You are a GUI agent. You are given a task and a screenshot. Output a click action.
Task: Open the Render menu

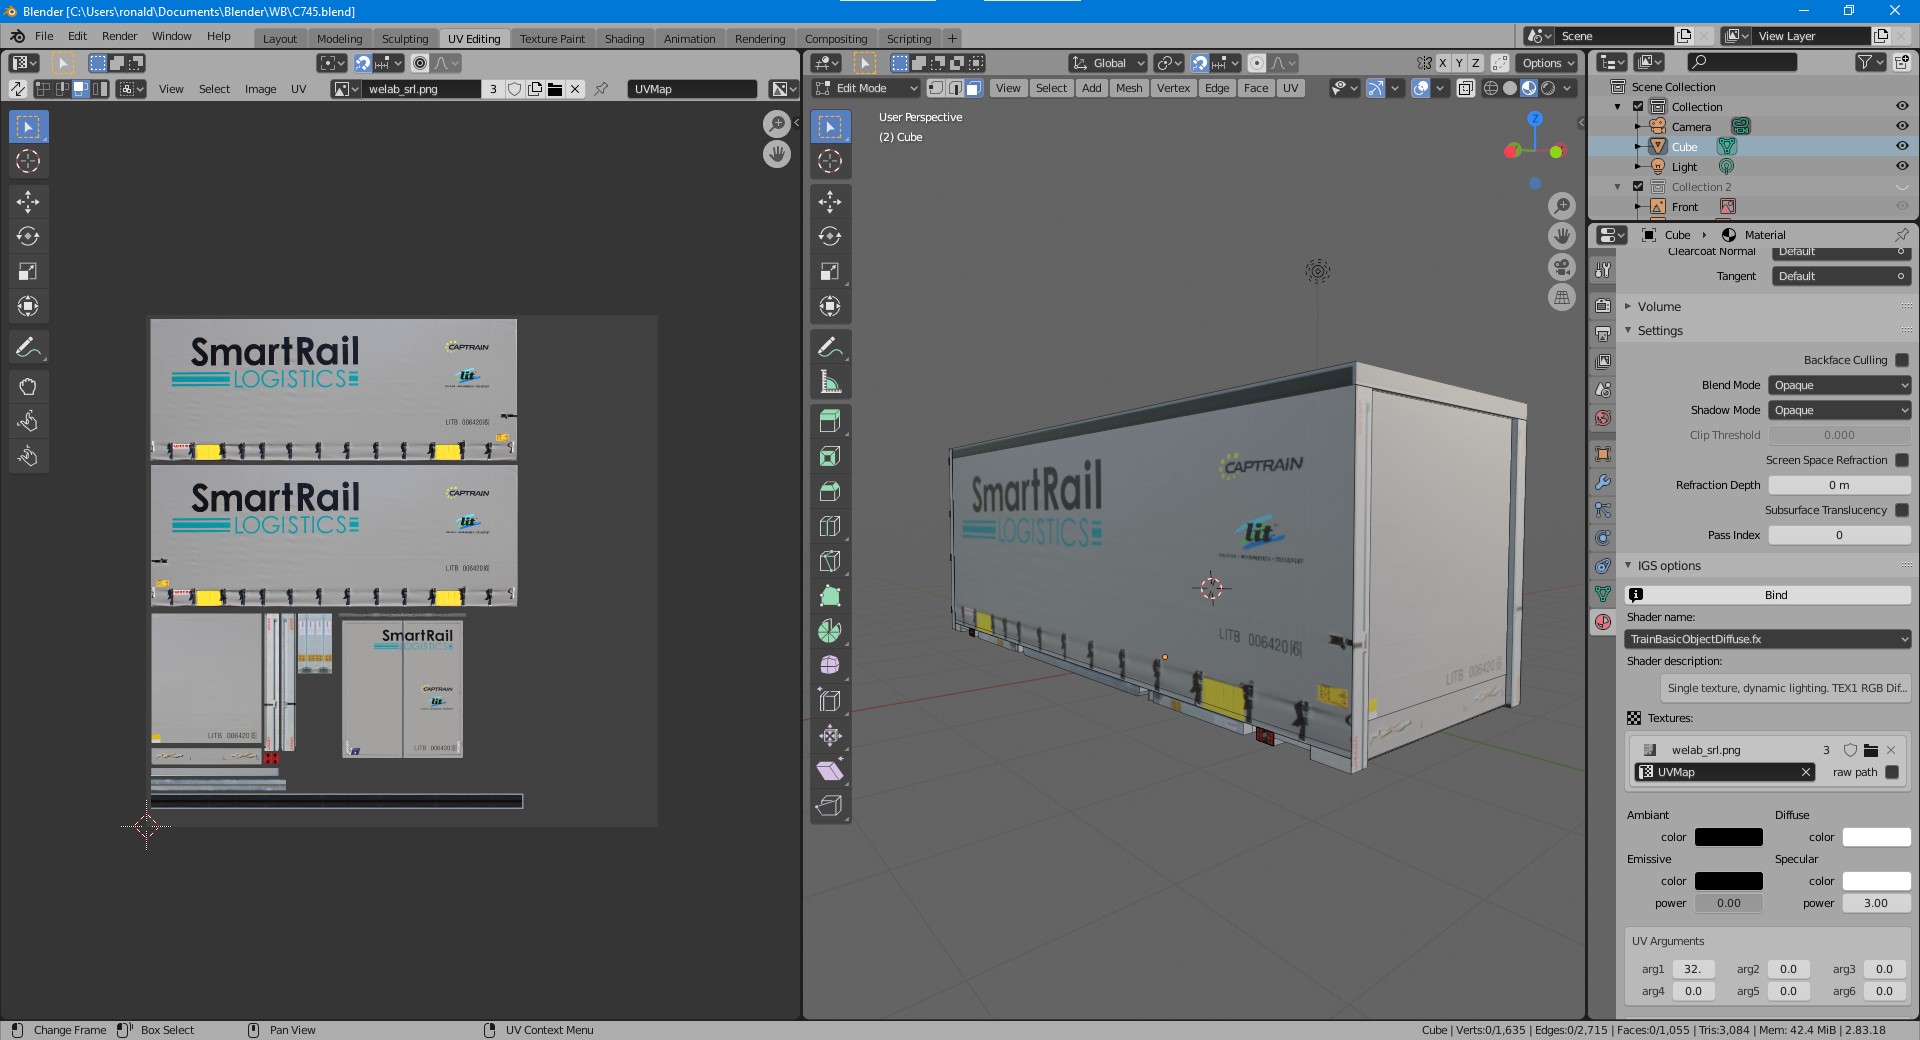click(119, 36)
